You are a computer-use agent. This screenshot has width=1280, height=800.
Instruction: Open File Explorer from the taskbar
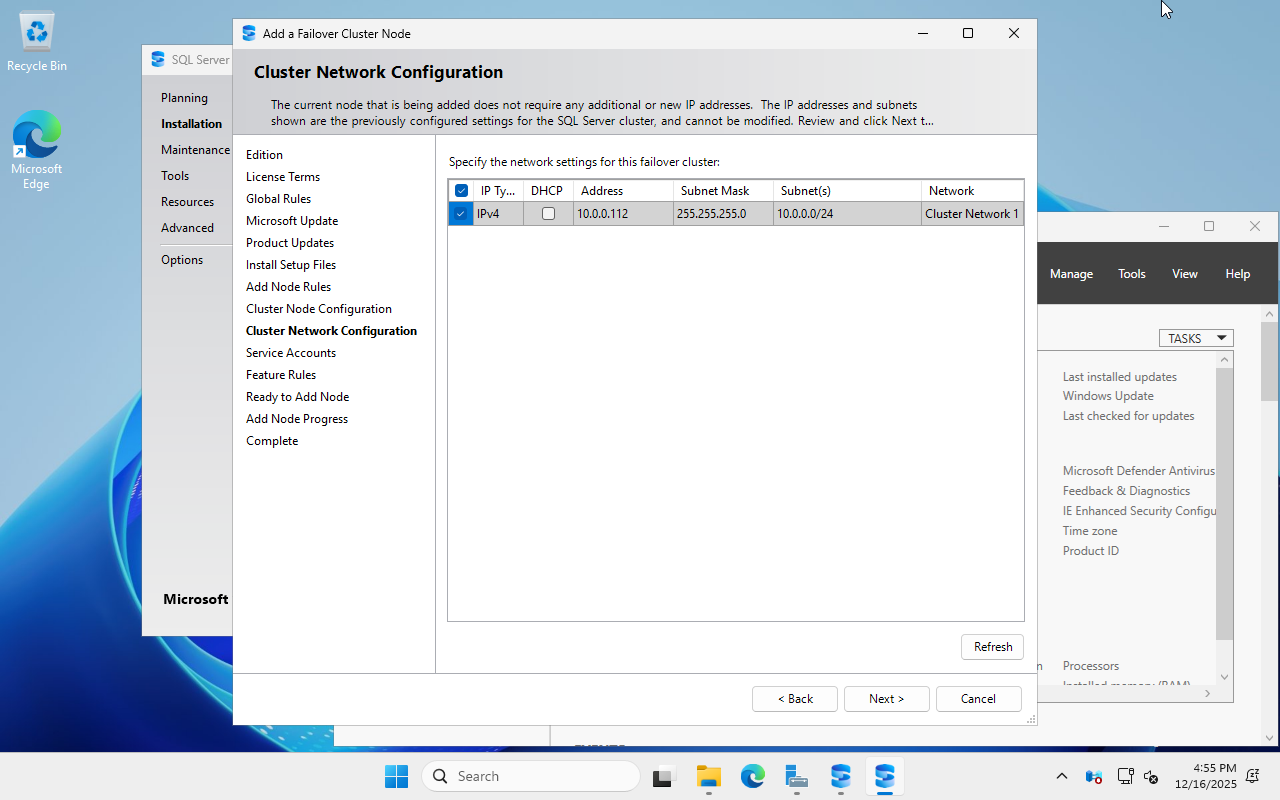pyautogui.click(x=709, y=776)
